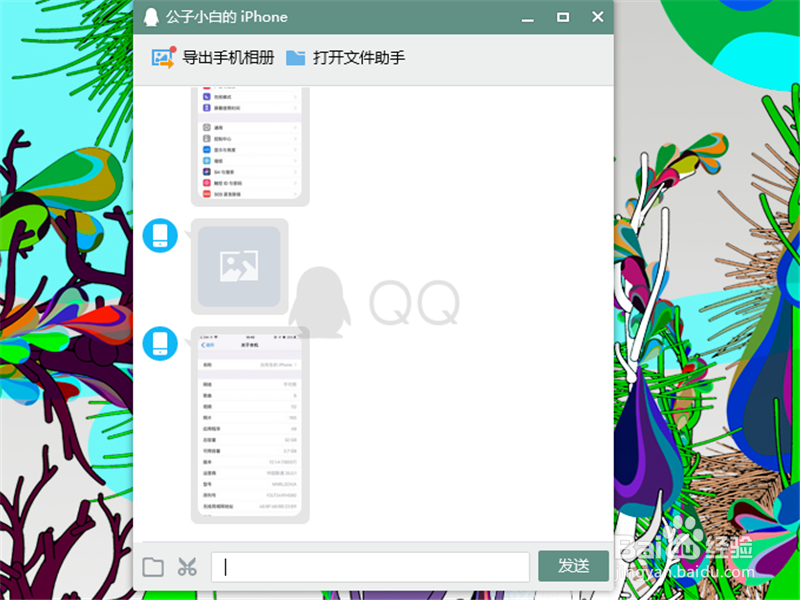Viewport: 800px width, 600px height.
Task: Click the window title 公子小白的 iPhone
Action: (227, 17)
